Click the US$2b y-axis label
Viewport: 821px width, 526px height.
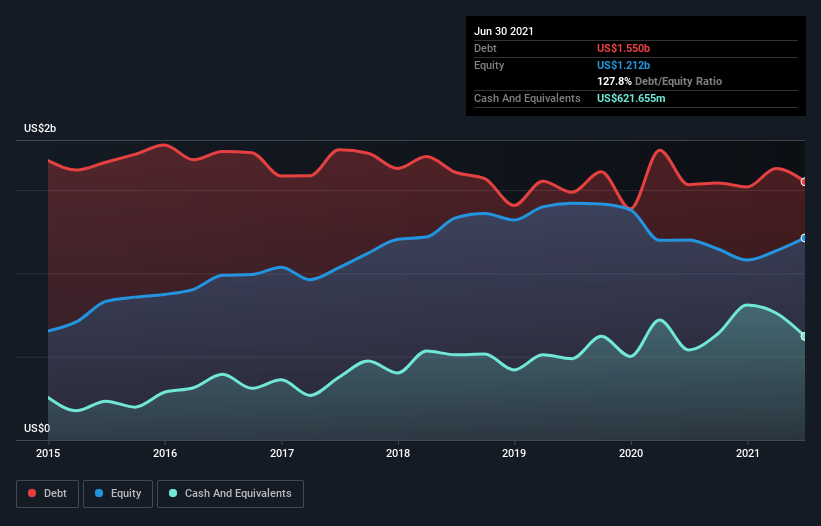(40, 128)
